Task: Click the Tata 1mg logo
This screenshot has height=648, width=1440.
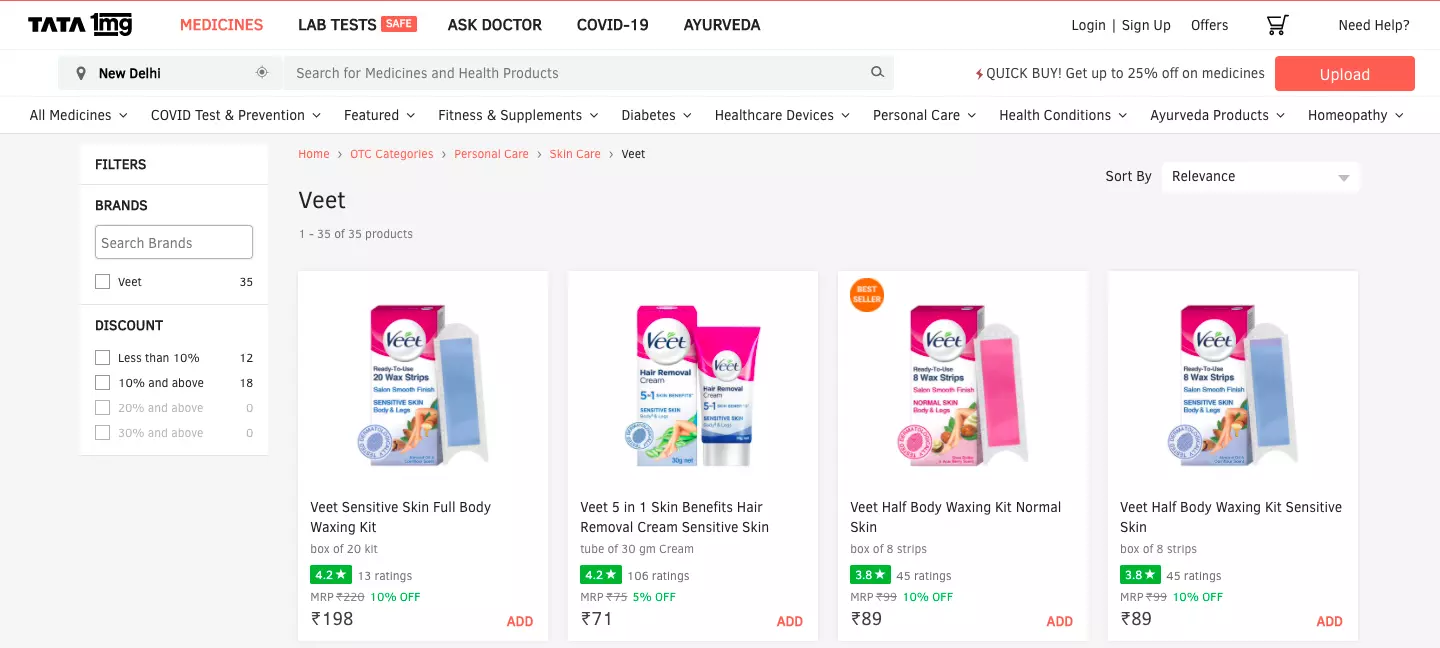Action: pyautogui.click(x=80, y=25)
